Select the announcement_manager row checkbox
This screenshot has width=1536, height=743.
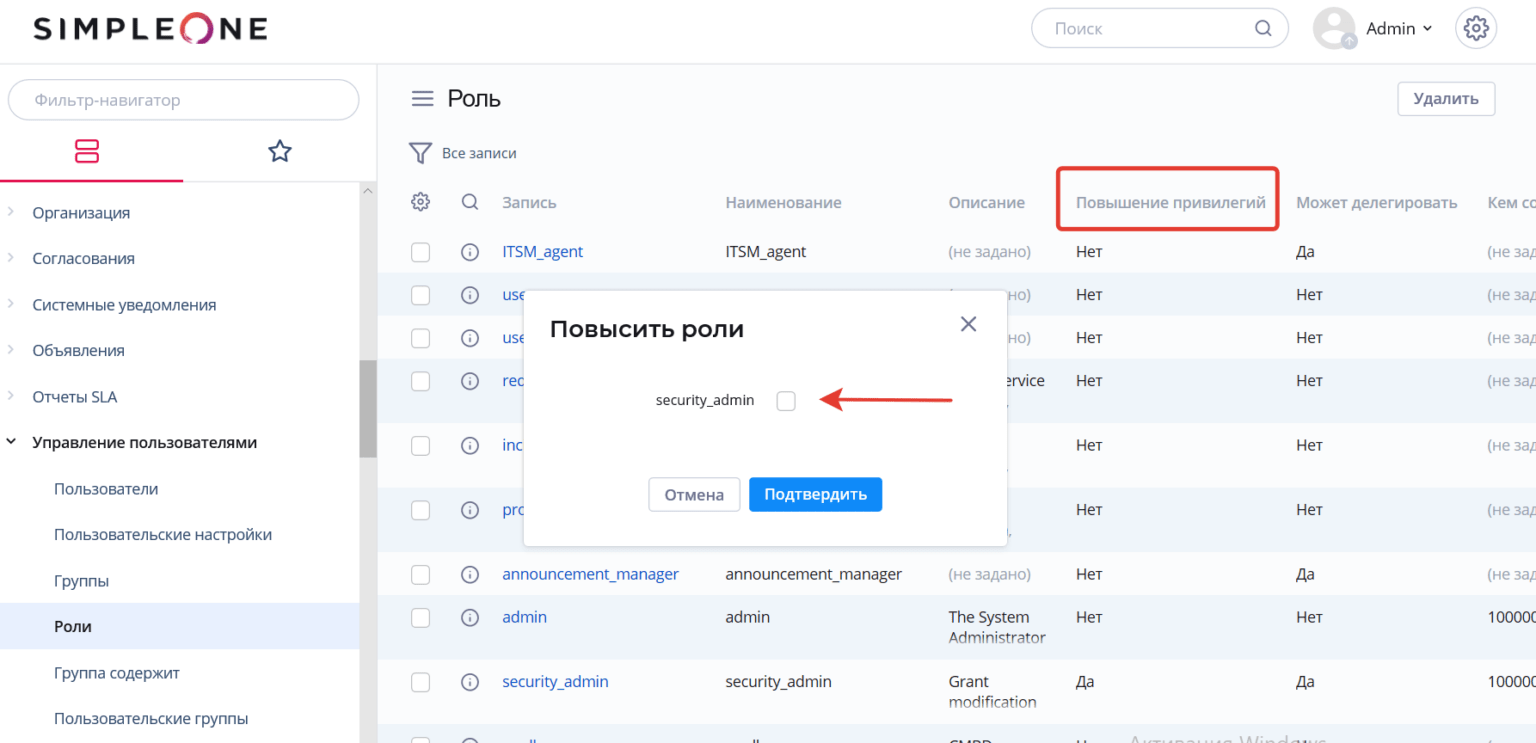[x=421, y=575]
